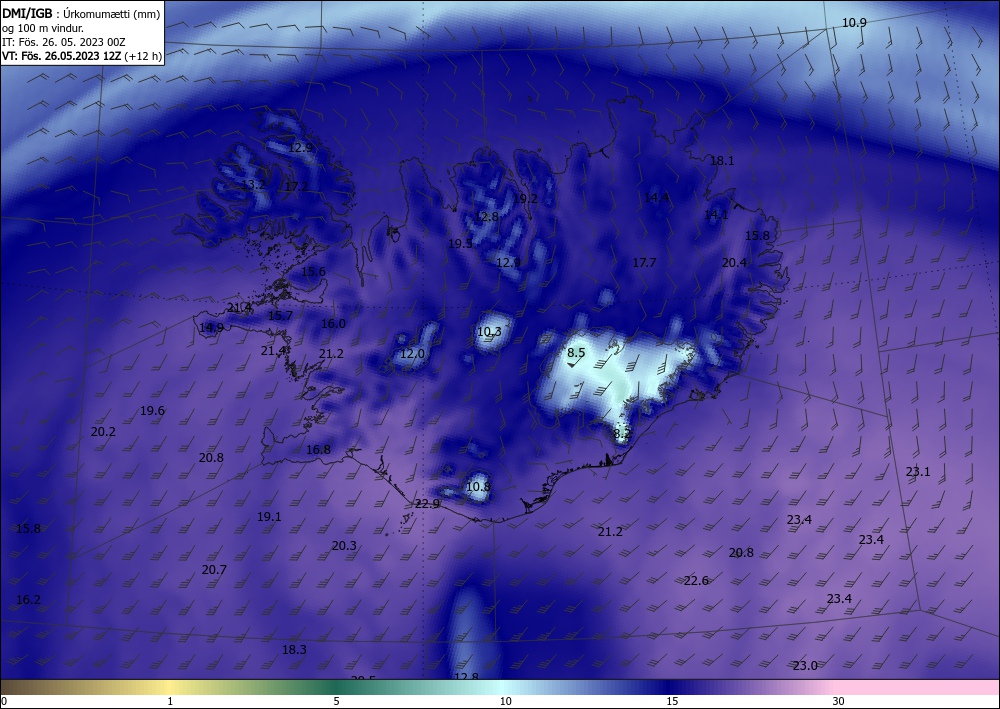Select the 19.1 reading
The image size is (1000, 709).
click(x=269, y=517)
